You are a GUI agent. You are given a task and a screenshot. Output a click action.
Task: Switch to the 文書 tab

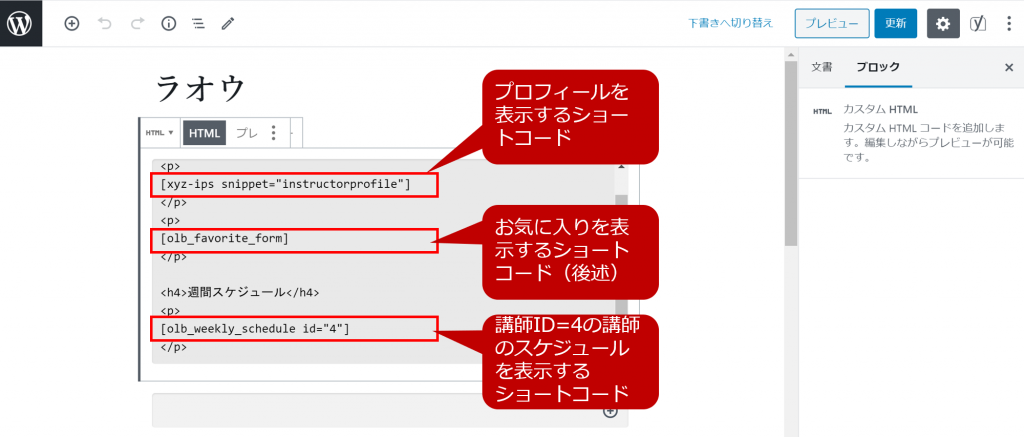pos(822,67)
